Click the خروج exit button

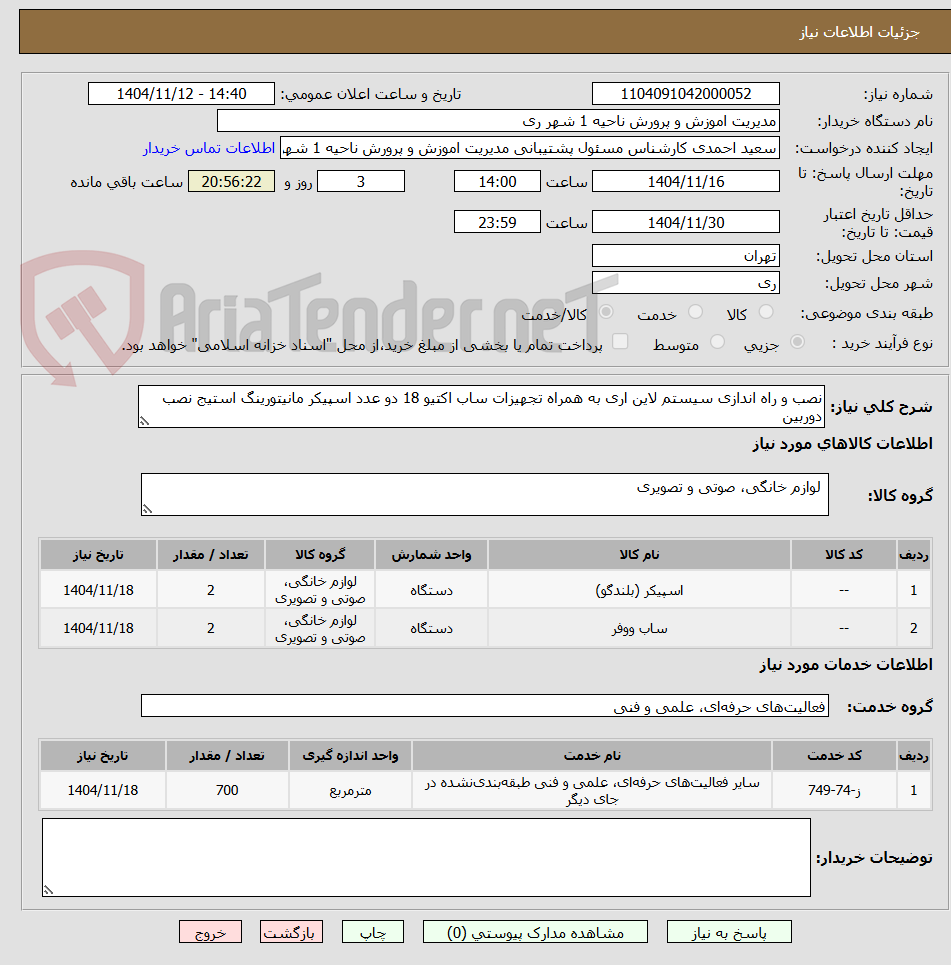click(211, 932)
